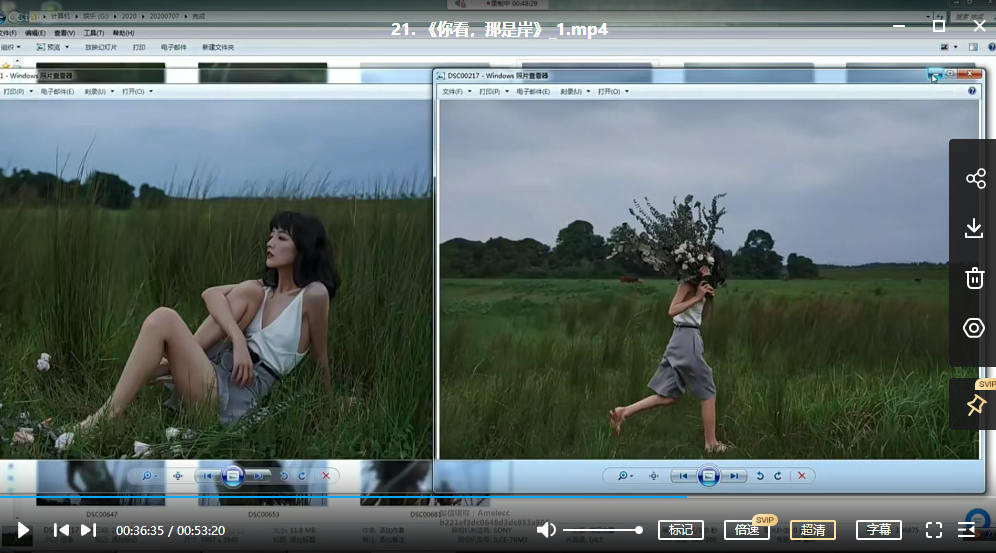996x553 pixels.
Task: Open 打印(P) dropdown in DSC00217 viewer
Action: tap(494, 91)
